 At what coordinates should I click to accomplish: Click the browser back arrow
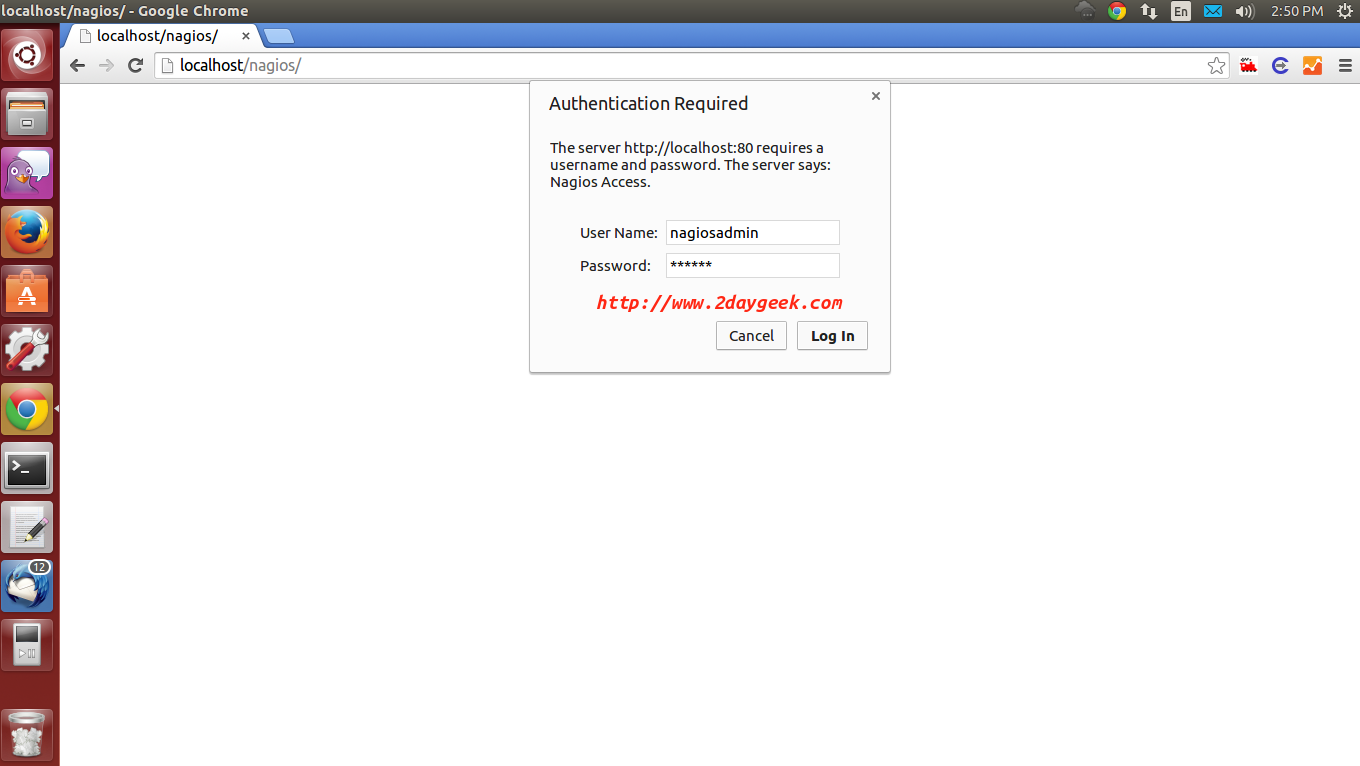pos(77,66)
